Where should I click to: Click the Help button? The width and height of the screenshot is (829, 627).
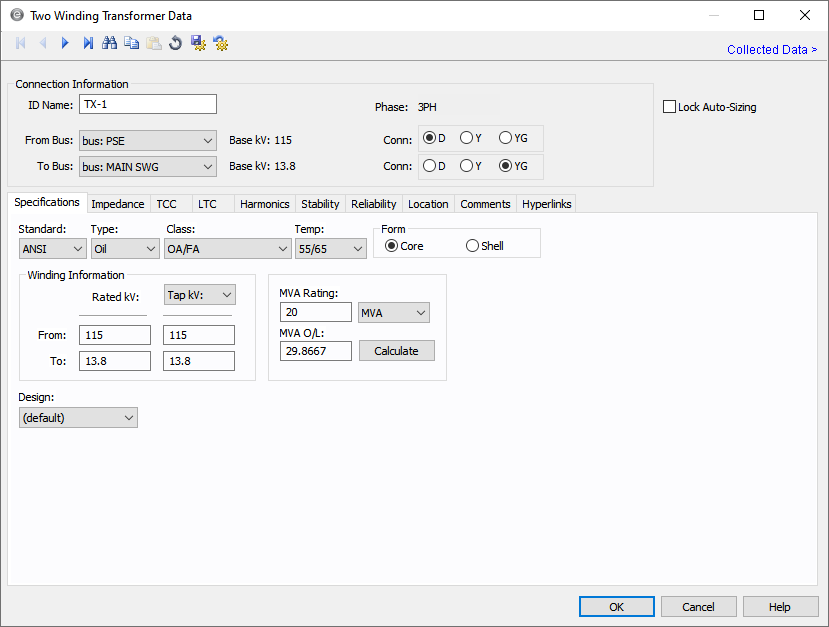[780, 606]
